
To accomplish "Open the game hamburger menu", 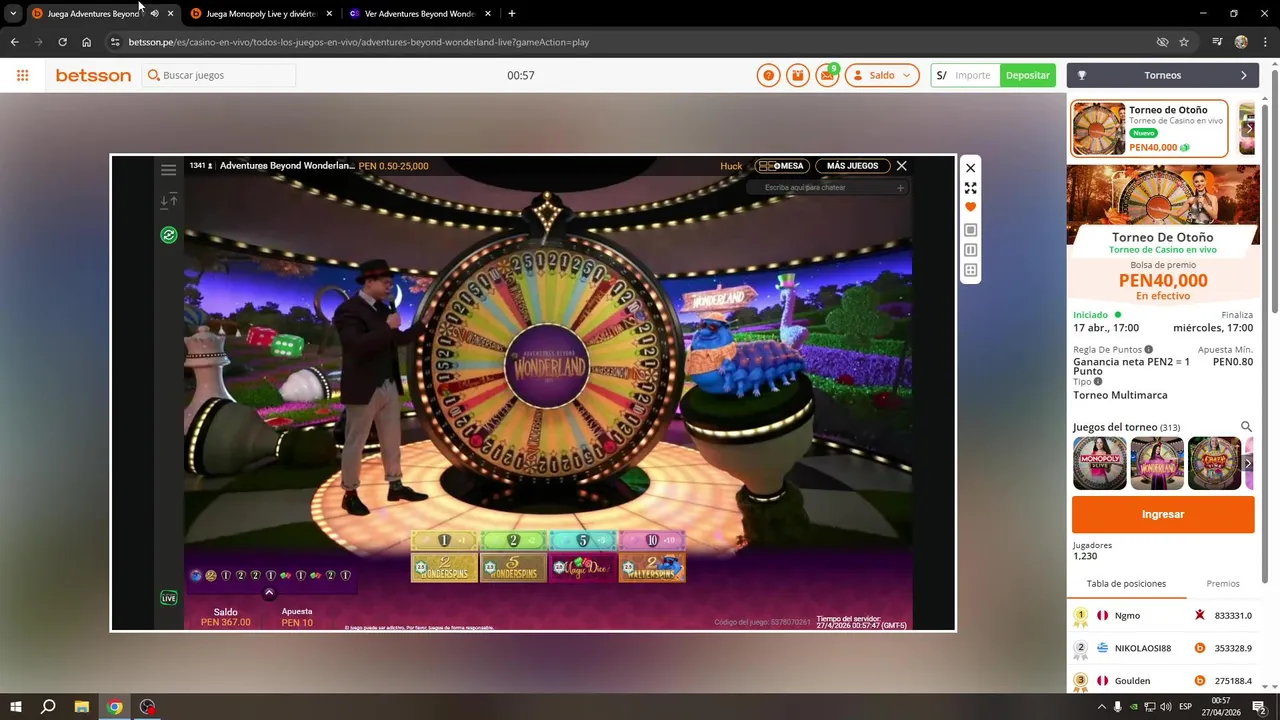I will coord(168,170).
